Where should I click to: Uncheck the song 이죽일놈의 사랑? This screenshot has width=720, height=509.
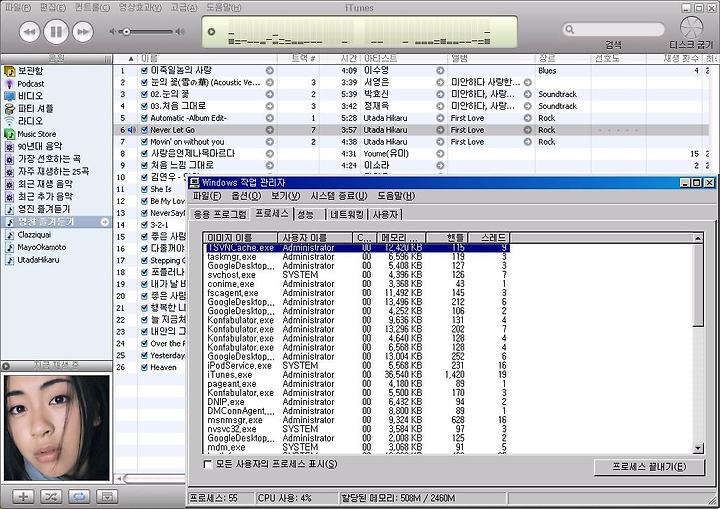click(x=144, y=70)
